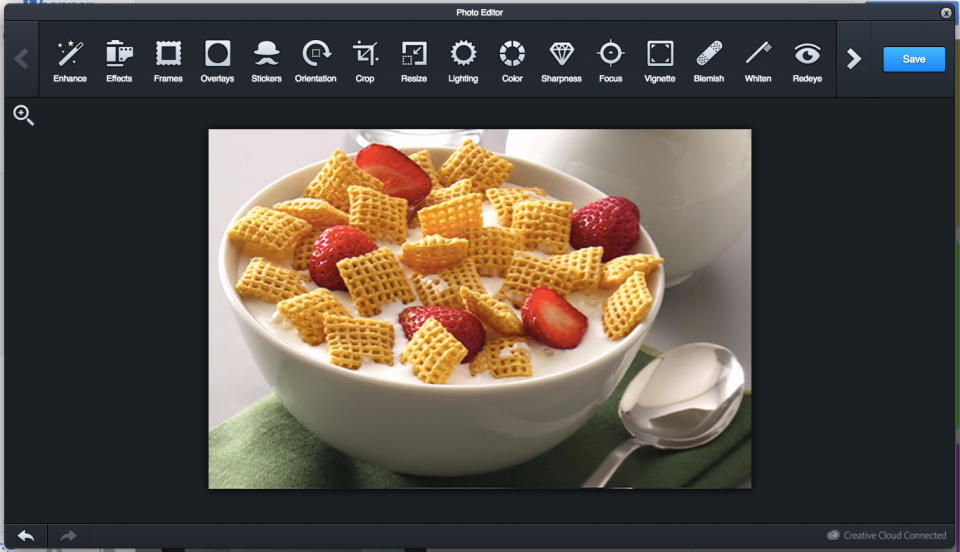Viewport: 960px width, 552px height.
Task: Undo the last edit
Action: [26, 536]
